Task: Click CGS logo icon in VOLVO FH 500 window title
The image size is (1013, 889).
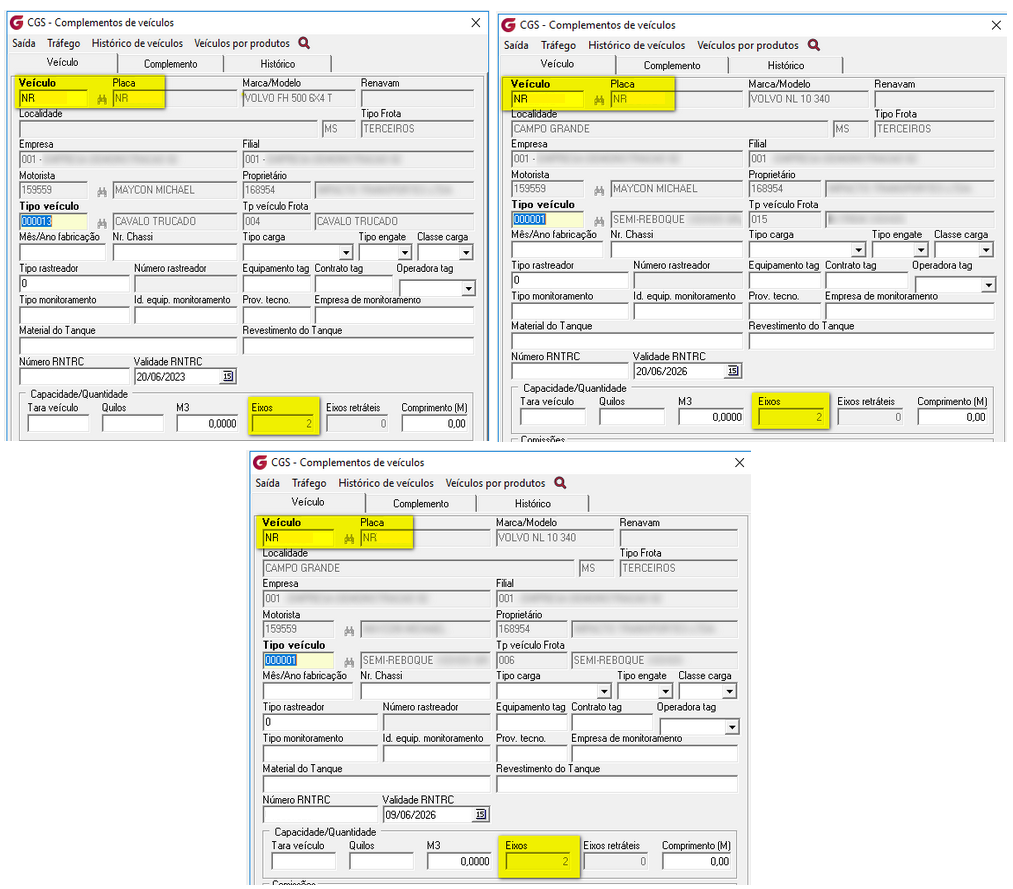Action: pos(16,23)
